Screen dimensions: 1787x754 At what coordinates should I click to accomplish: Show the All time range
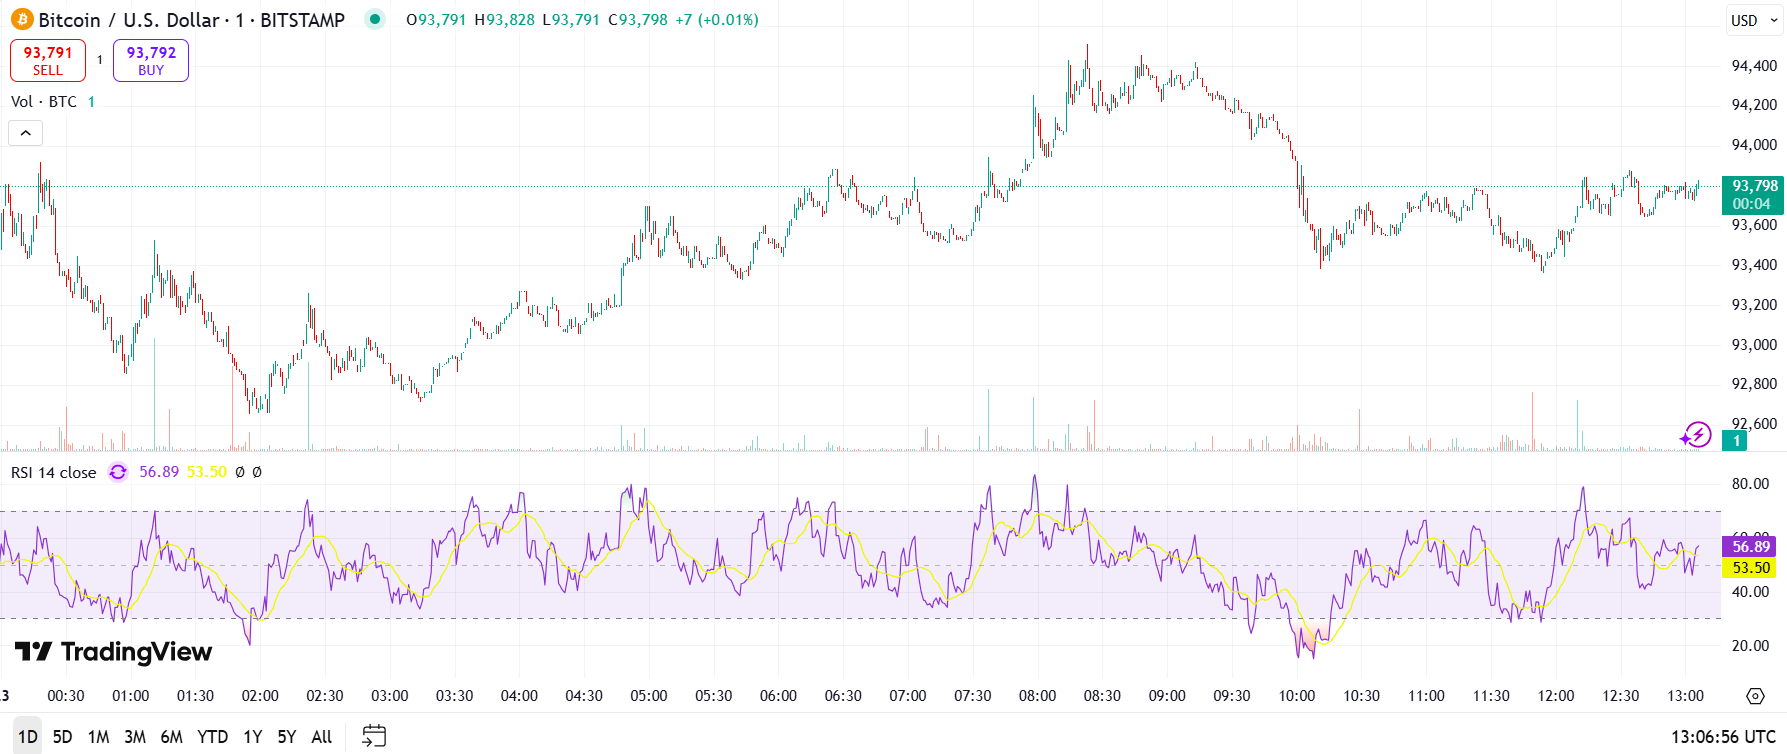[x=322, y=737]
